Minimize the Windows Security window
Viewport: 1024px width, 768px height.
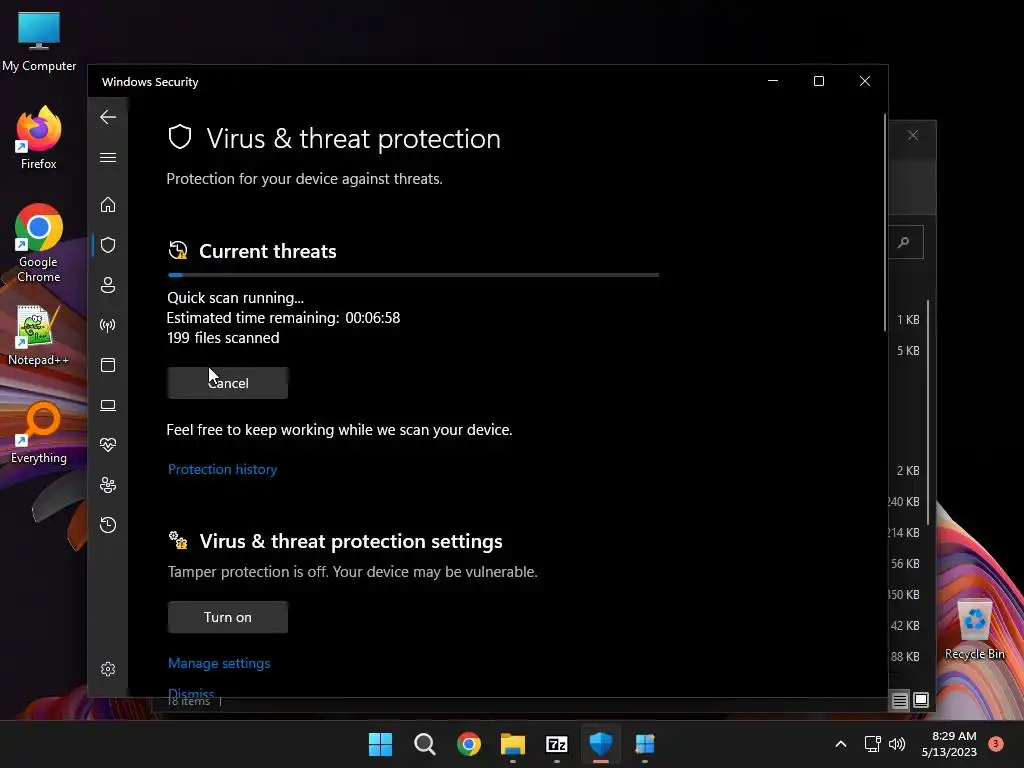(773, 81)
